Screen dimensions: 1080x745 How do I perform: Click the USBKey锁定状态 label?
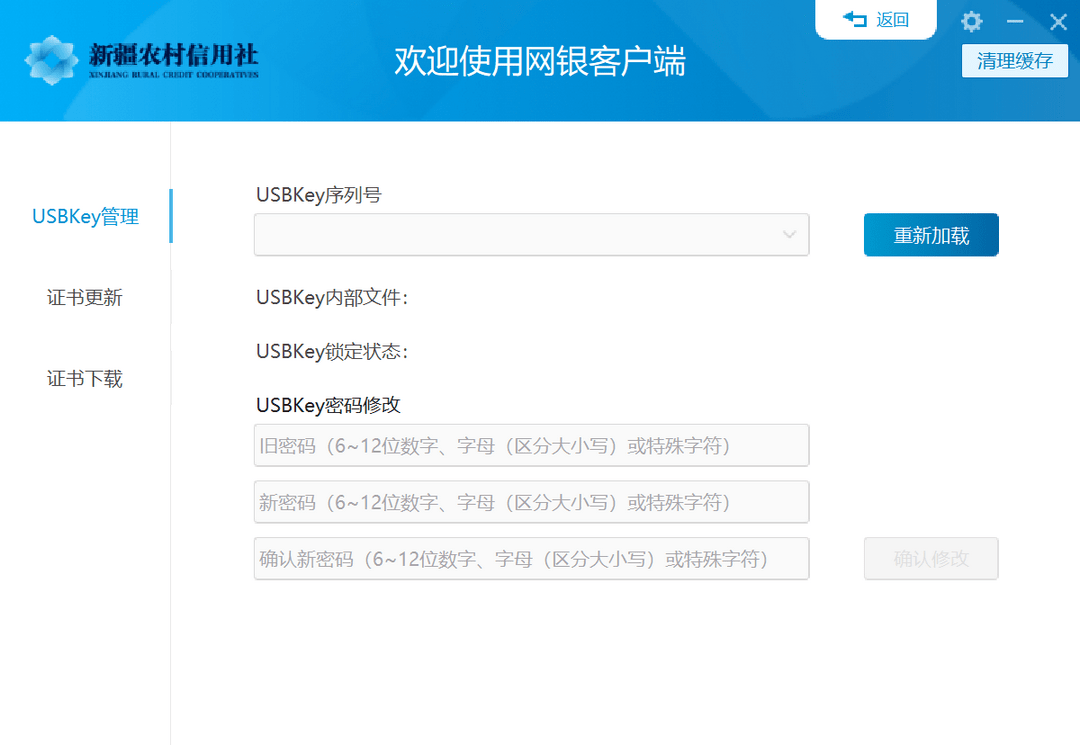(332, 351)
